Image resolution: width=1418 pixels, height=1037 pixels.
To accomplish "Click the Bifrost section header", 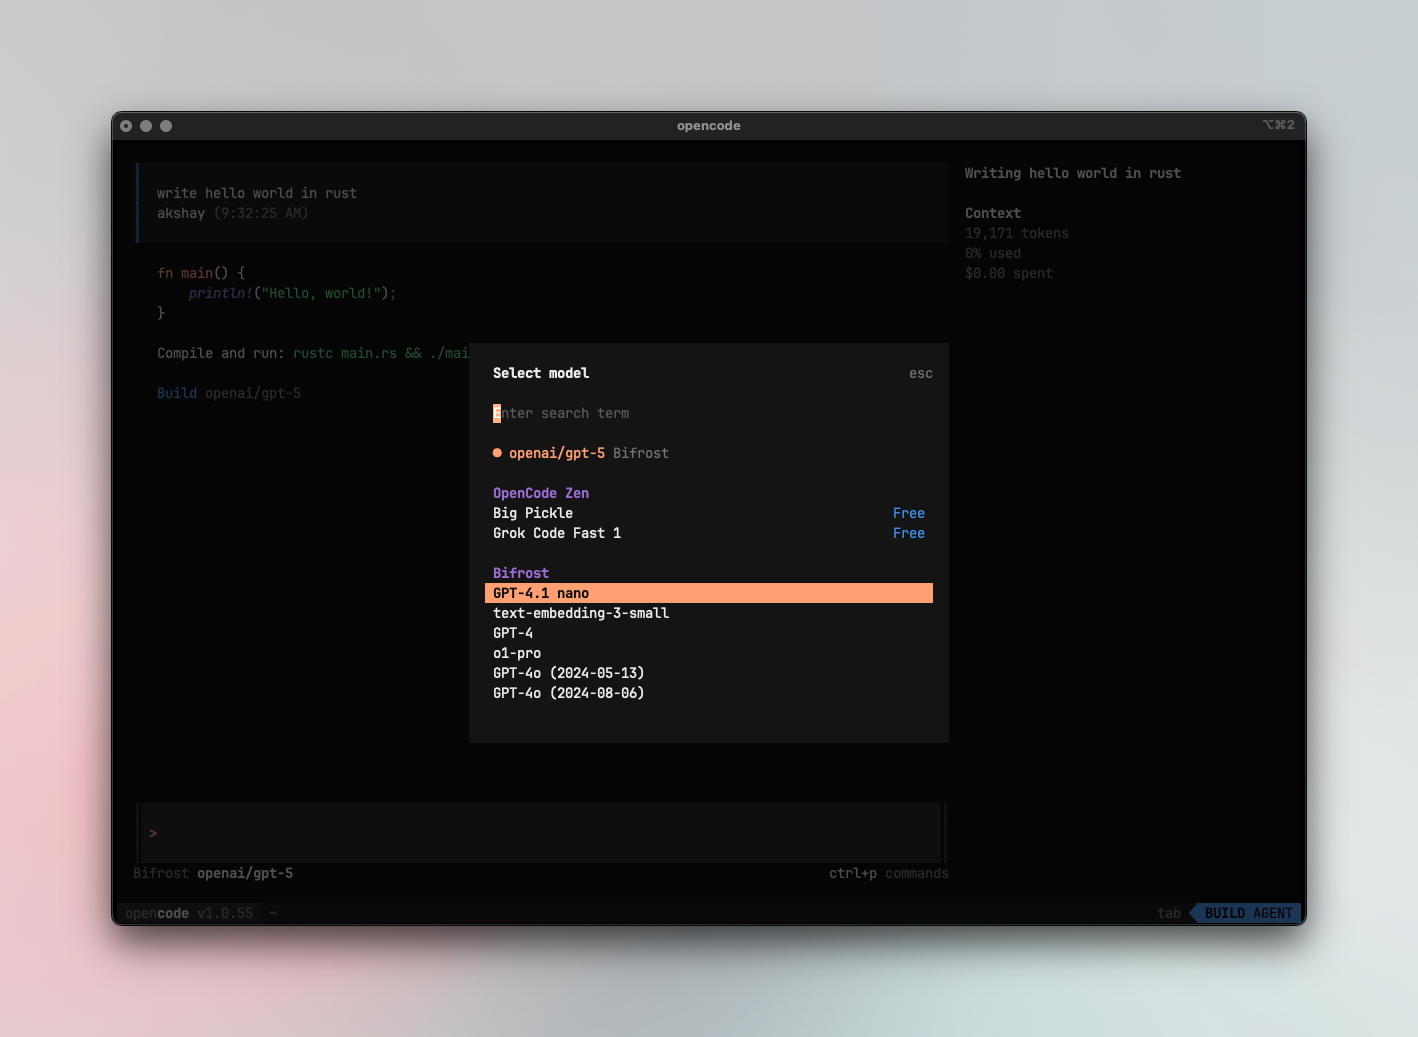I will (x=520, y=572).
